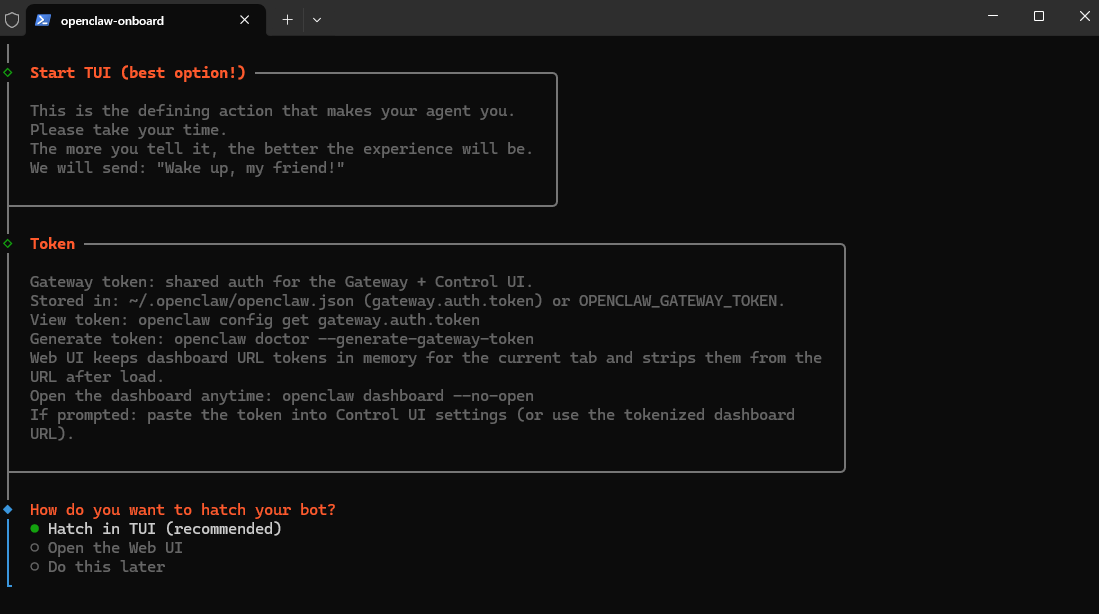
Task: Click green diamond marker beside Token
Action: [8, 244]
